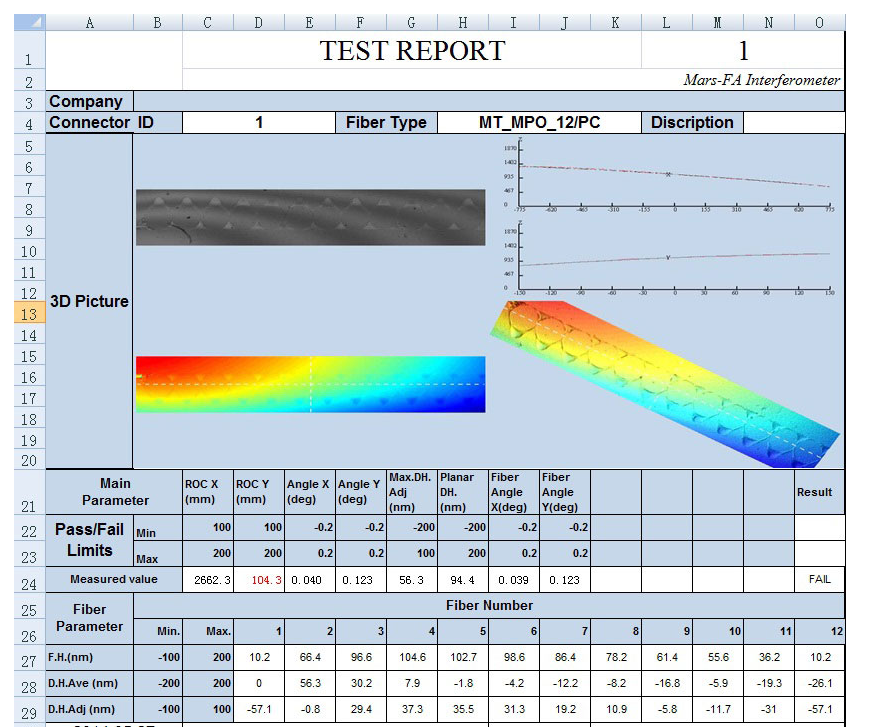Screen dimensions: 874x727
Task: Click F.H. value 104.6 for fiber 4
Action: click(x=412, y=657)
